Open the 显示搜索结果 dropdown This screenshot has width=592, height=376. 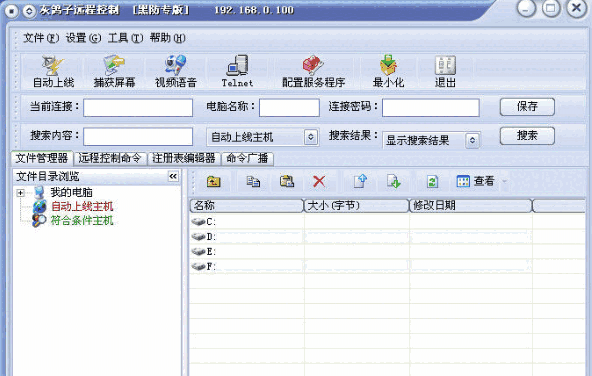click(x=472, y=140)
